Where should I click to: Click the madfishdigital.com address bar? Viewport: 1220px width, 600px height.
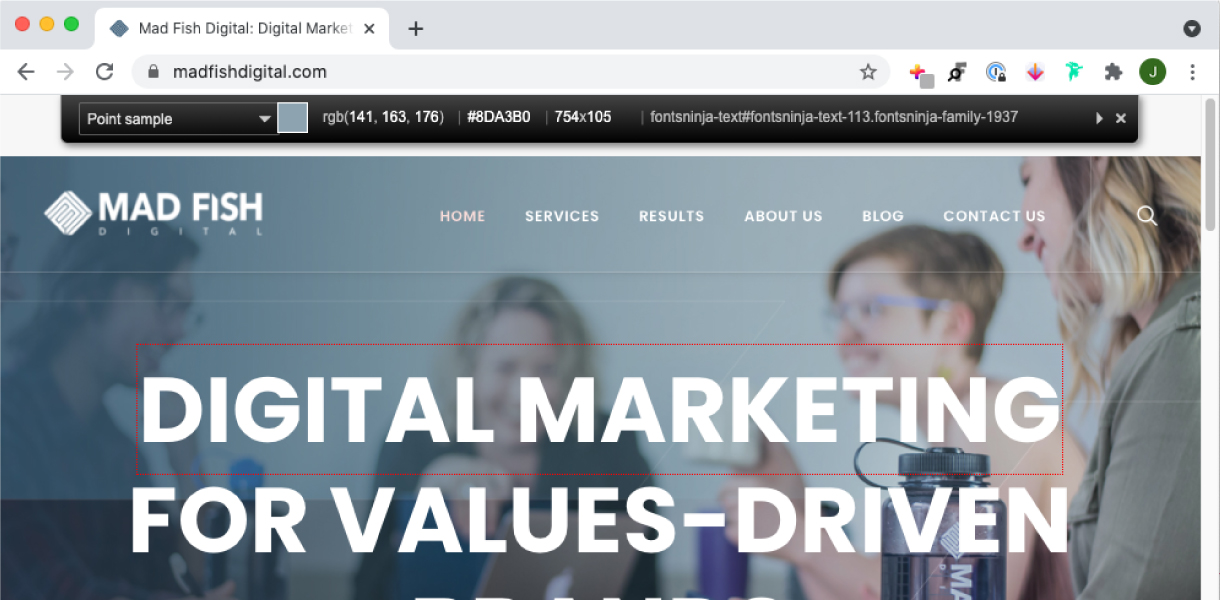click(510, 72)
